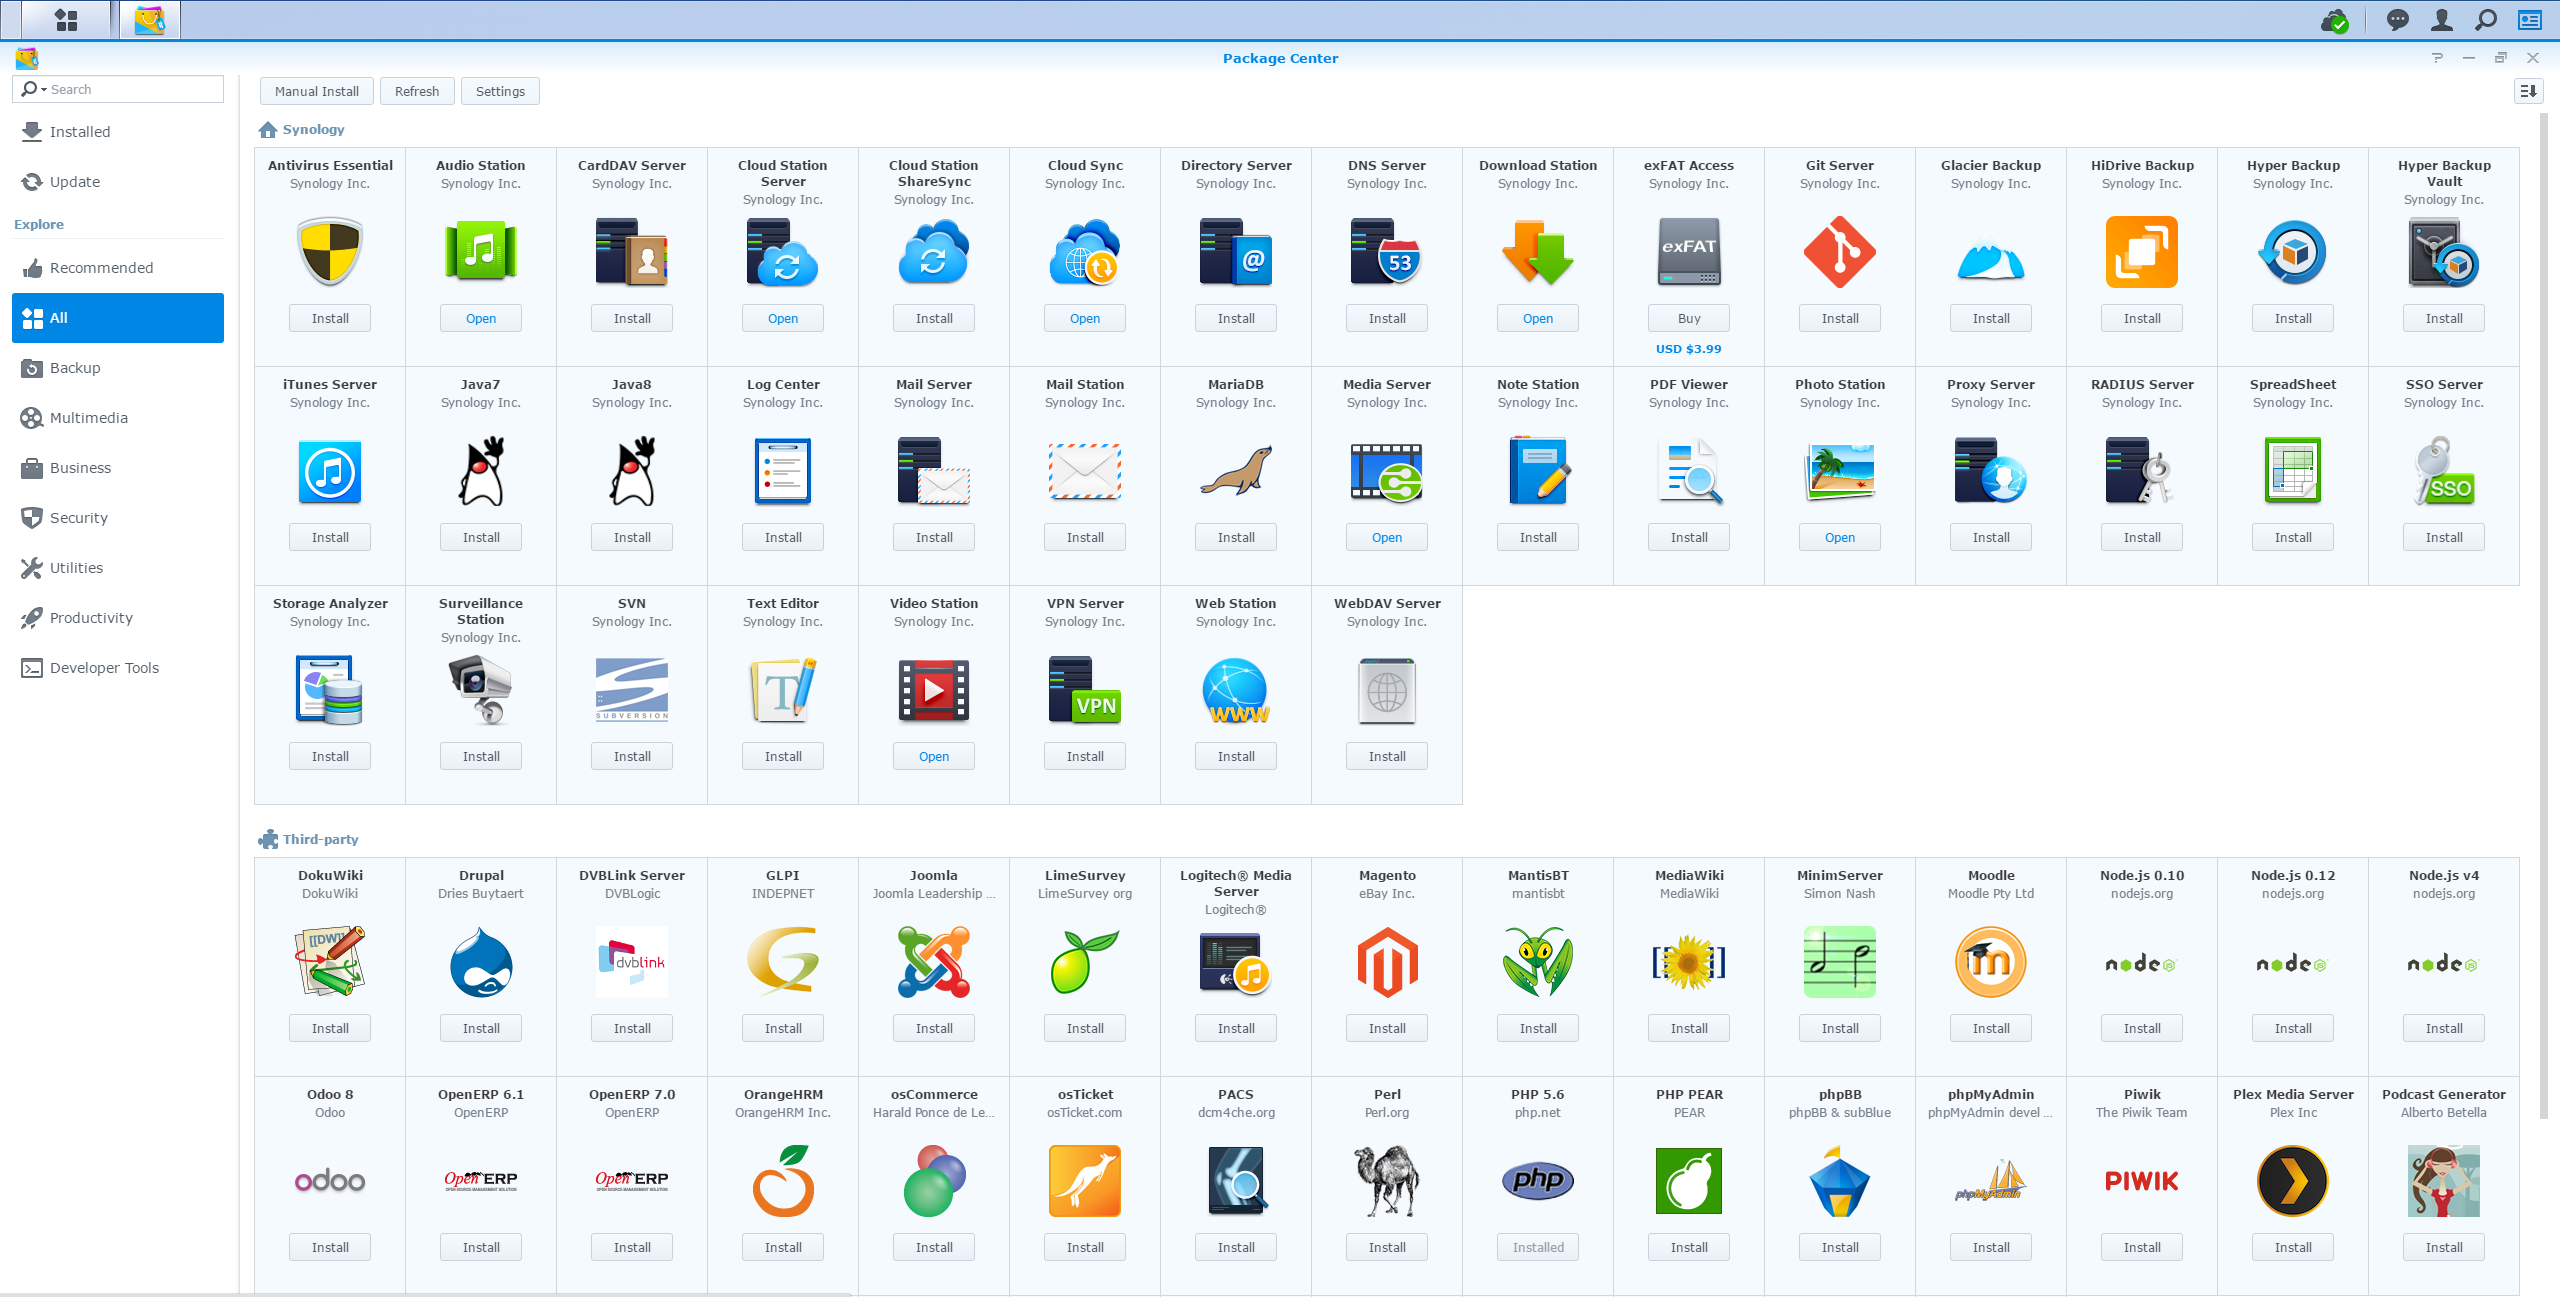This screenshot has width=2560, height=1297.
Task: Select the Security category
Action: coord(118,518)
